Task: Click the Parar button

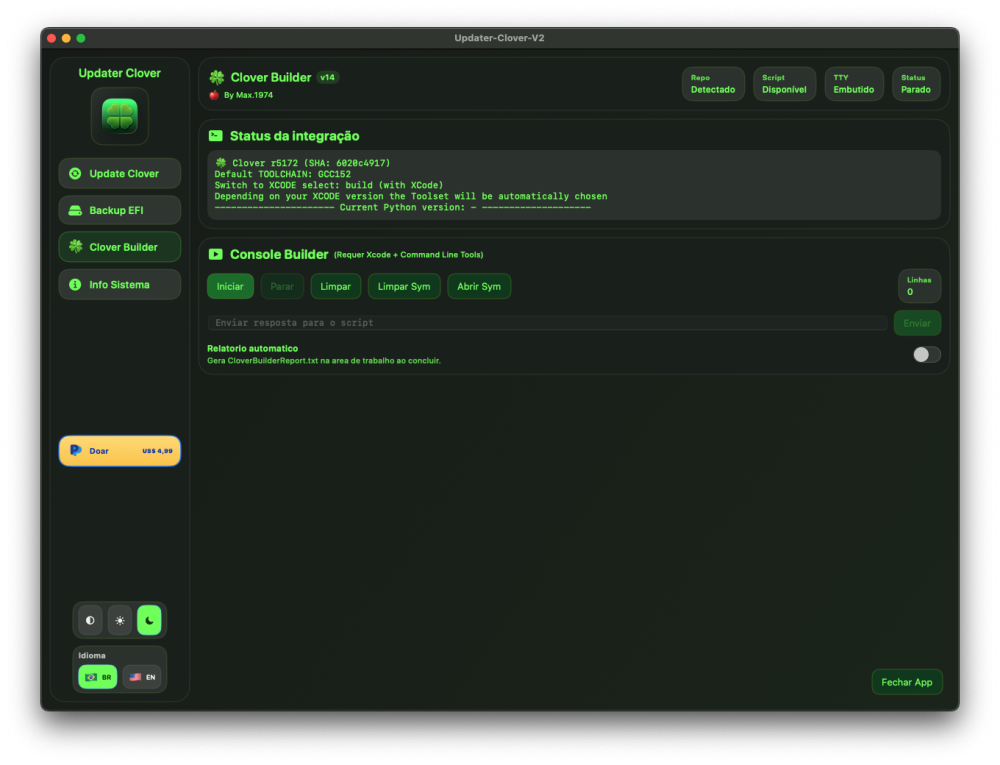Action: point(282,286)
